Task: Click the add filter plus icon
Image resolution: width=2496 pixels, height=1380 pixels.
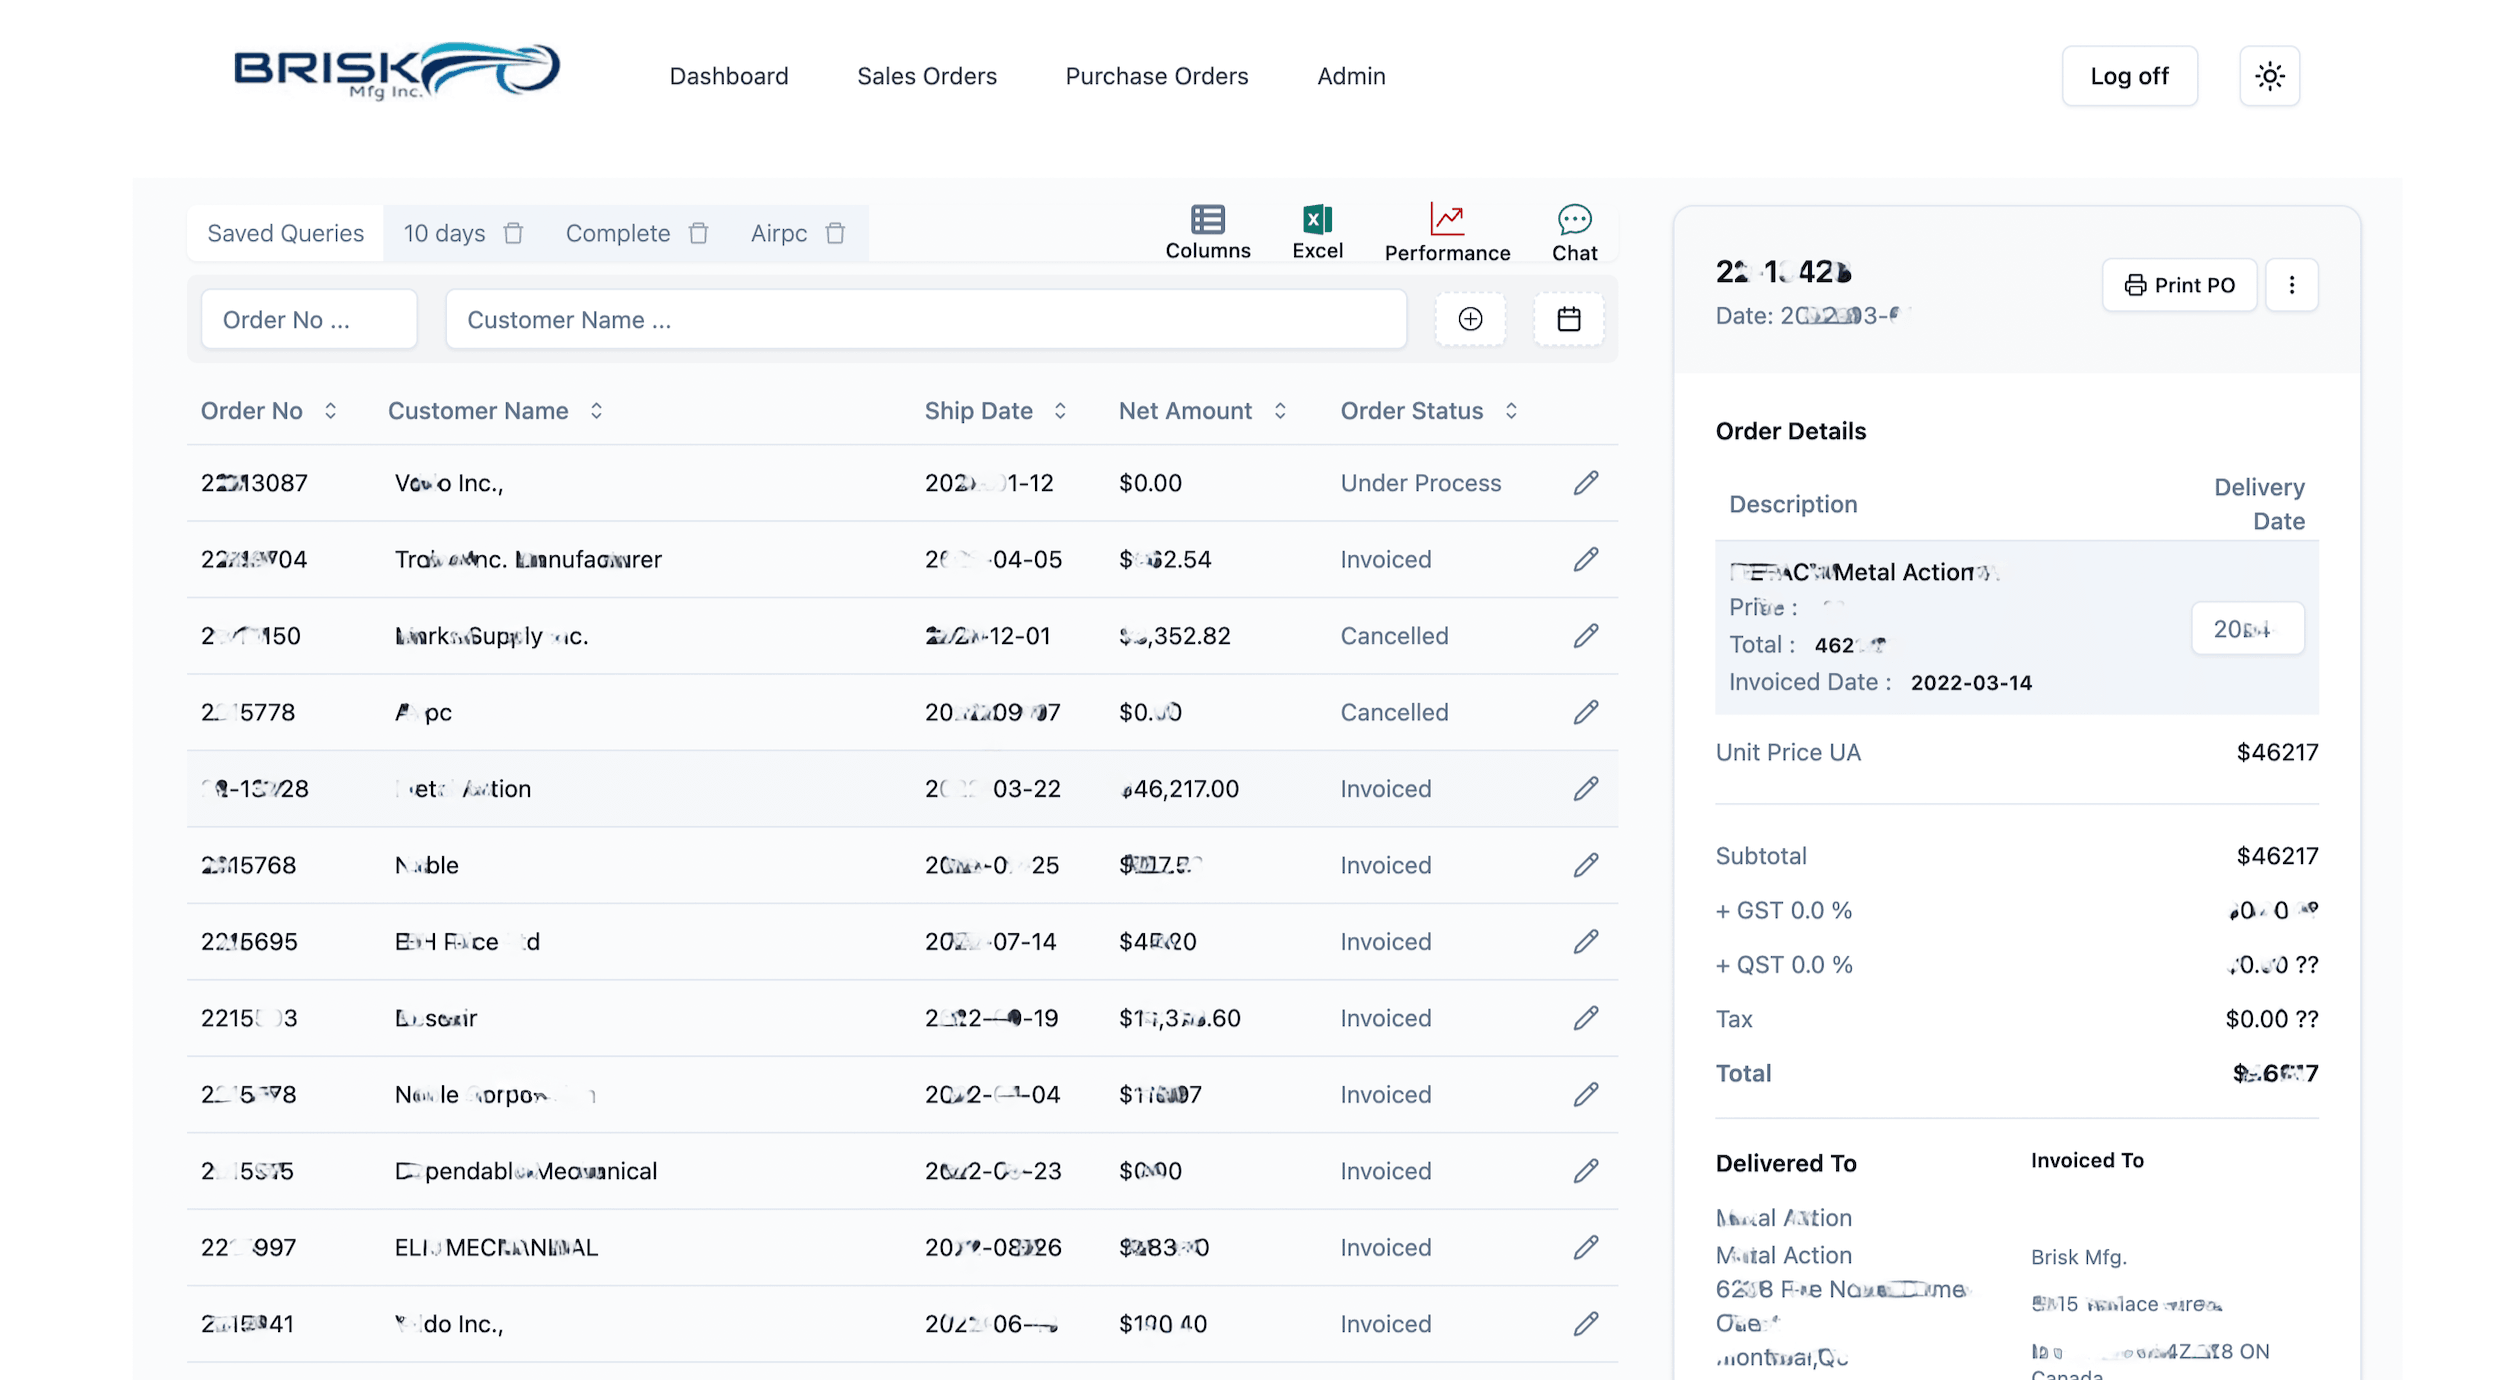Action: click(1469, 319)
